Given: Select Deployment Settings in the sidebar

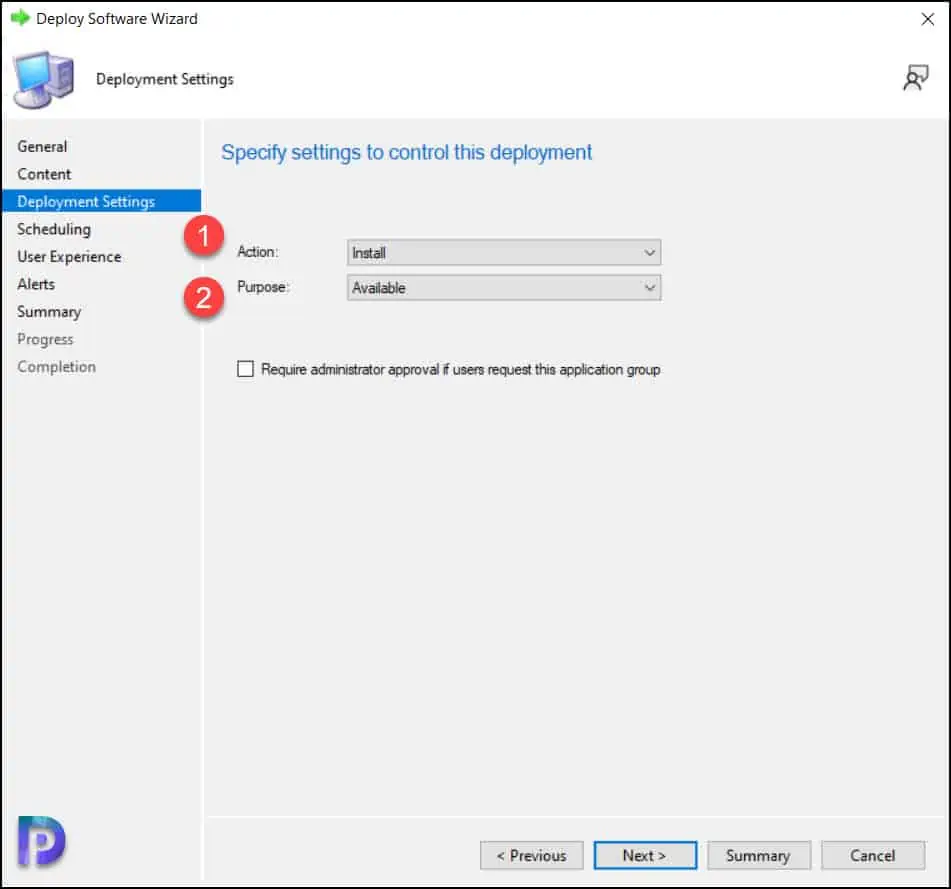Looking at the screenshot, I should click(x=102, y=201).
